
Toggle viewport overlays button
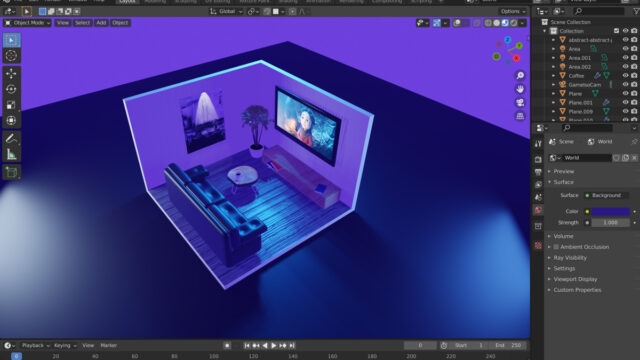click(457, 23)
